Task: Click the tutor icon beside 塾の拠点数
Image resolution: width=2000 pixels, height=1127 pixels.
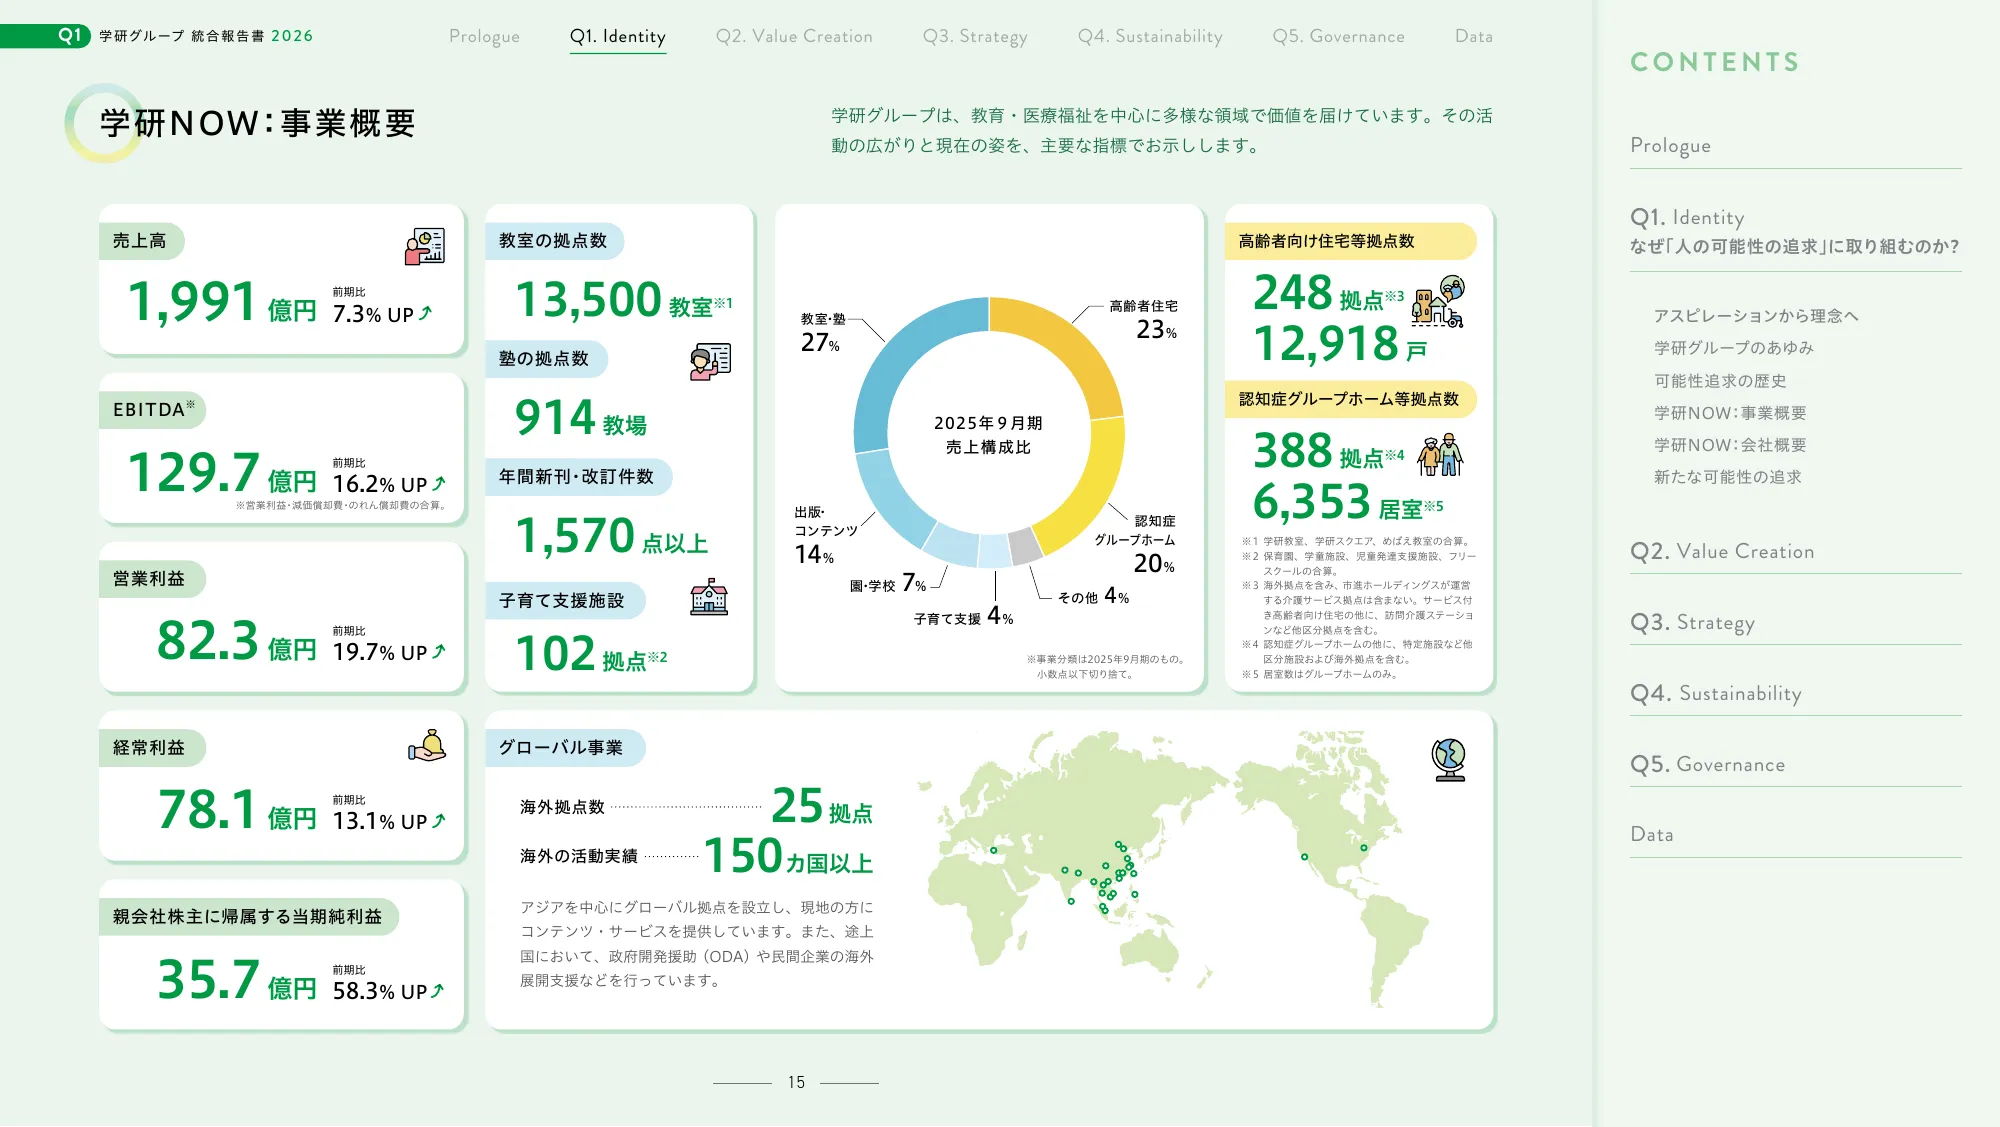Action: [711, 361]
